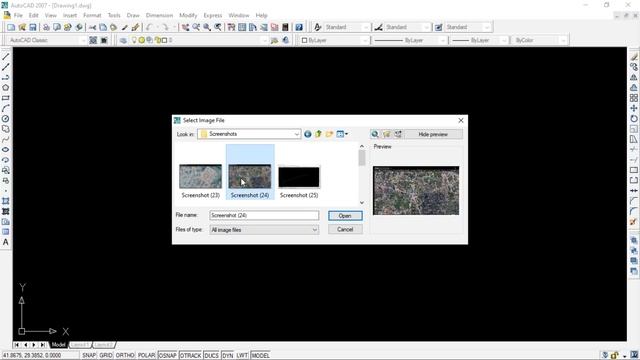Viewport: 640px width, 360px height.
Task: Select the Circle draw tool
Action: (6, 119)
